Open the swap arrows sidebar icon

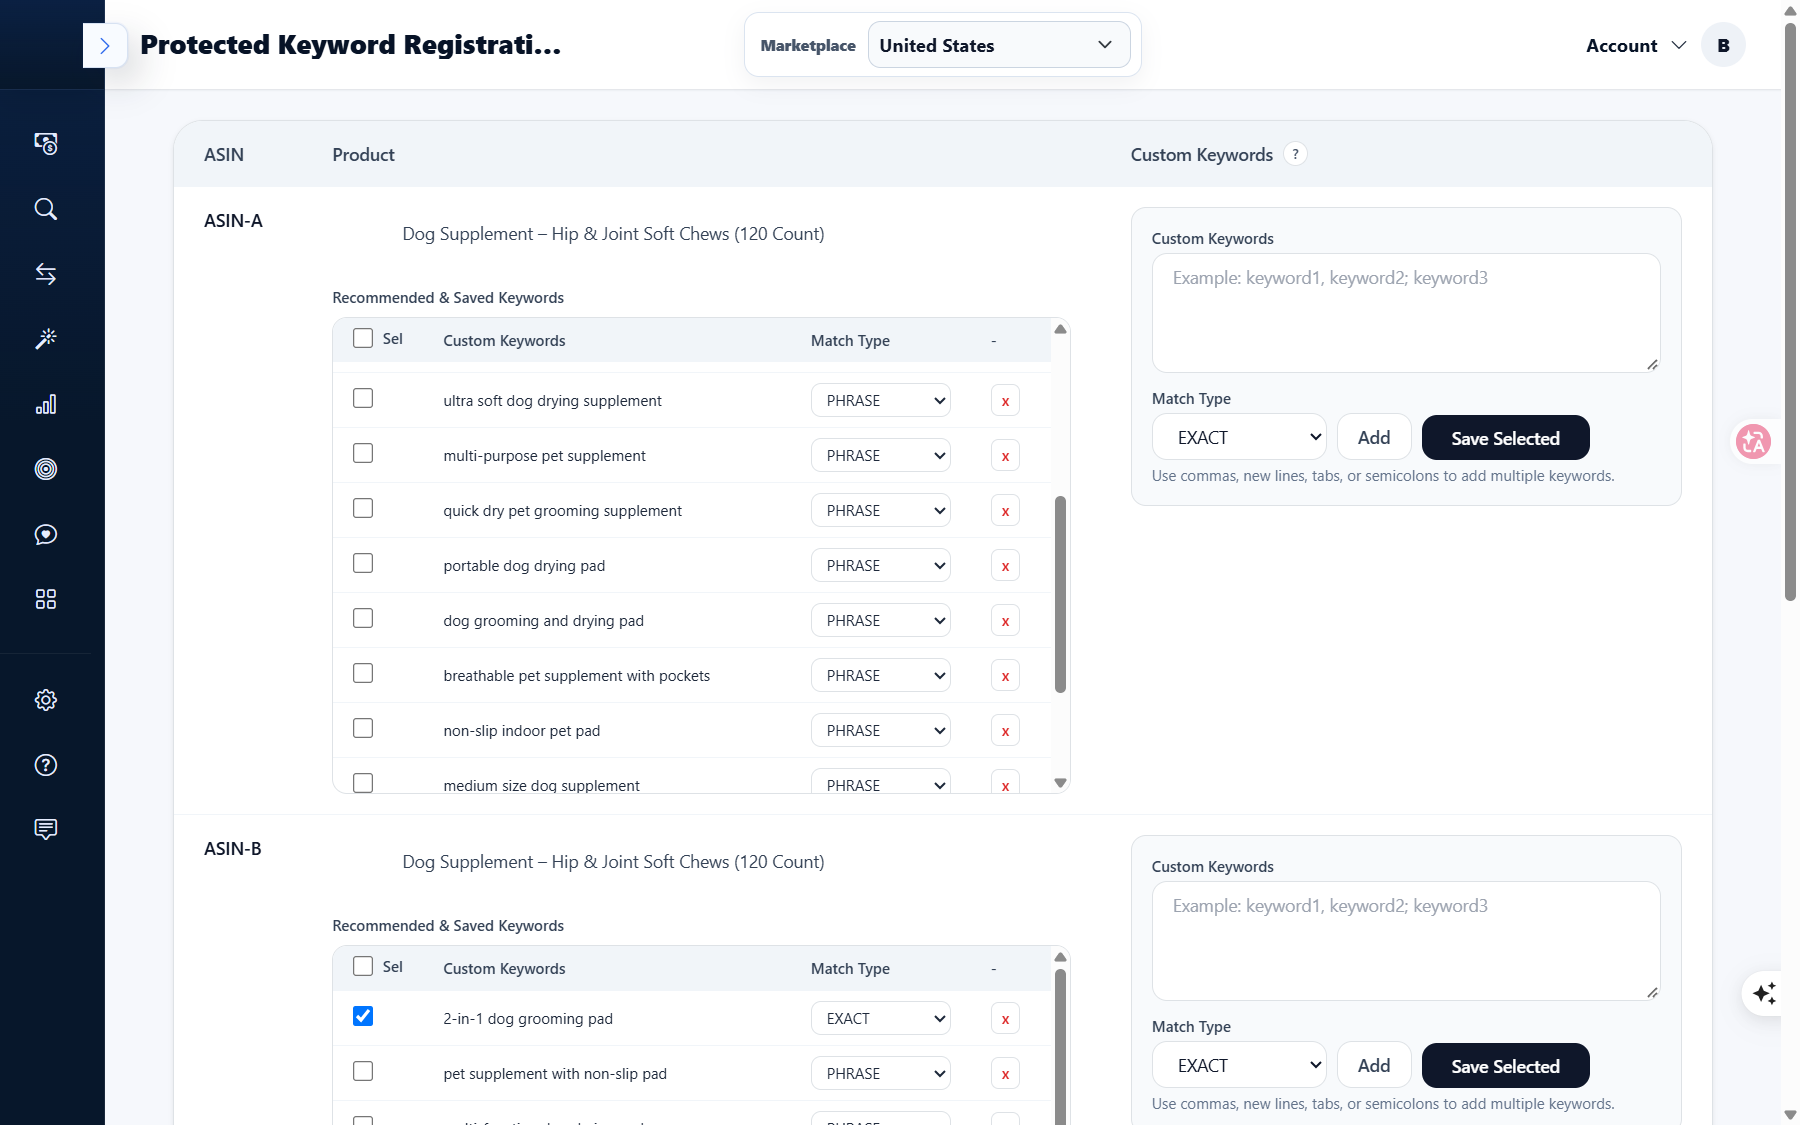coord(46,274)
